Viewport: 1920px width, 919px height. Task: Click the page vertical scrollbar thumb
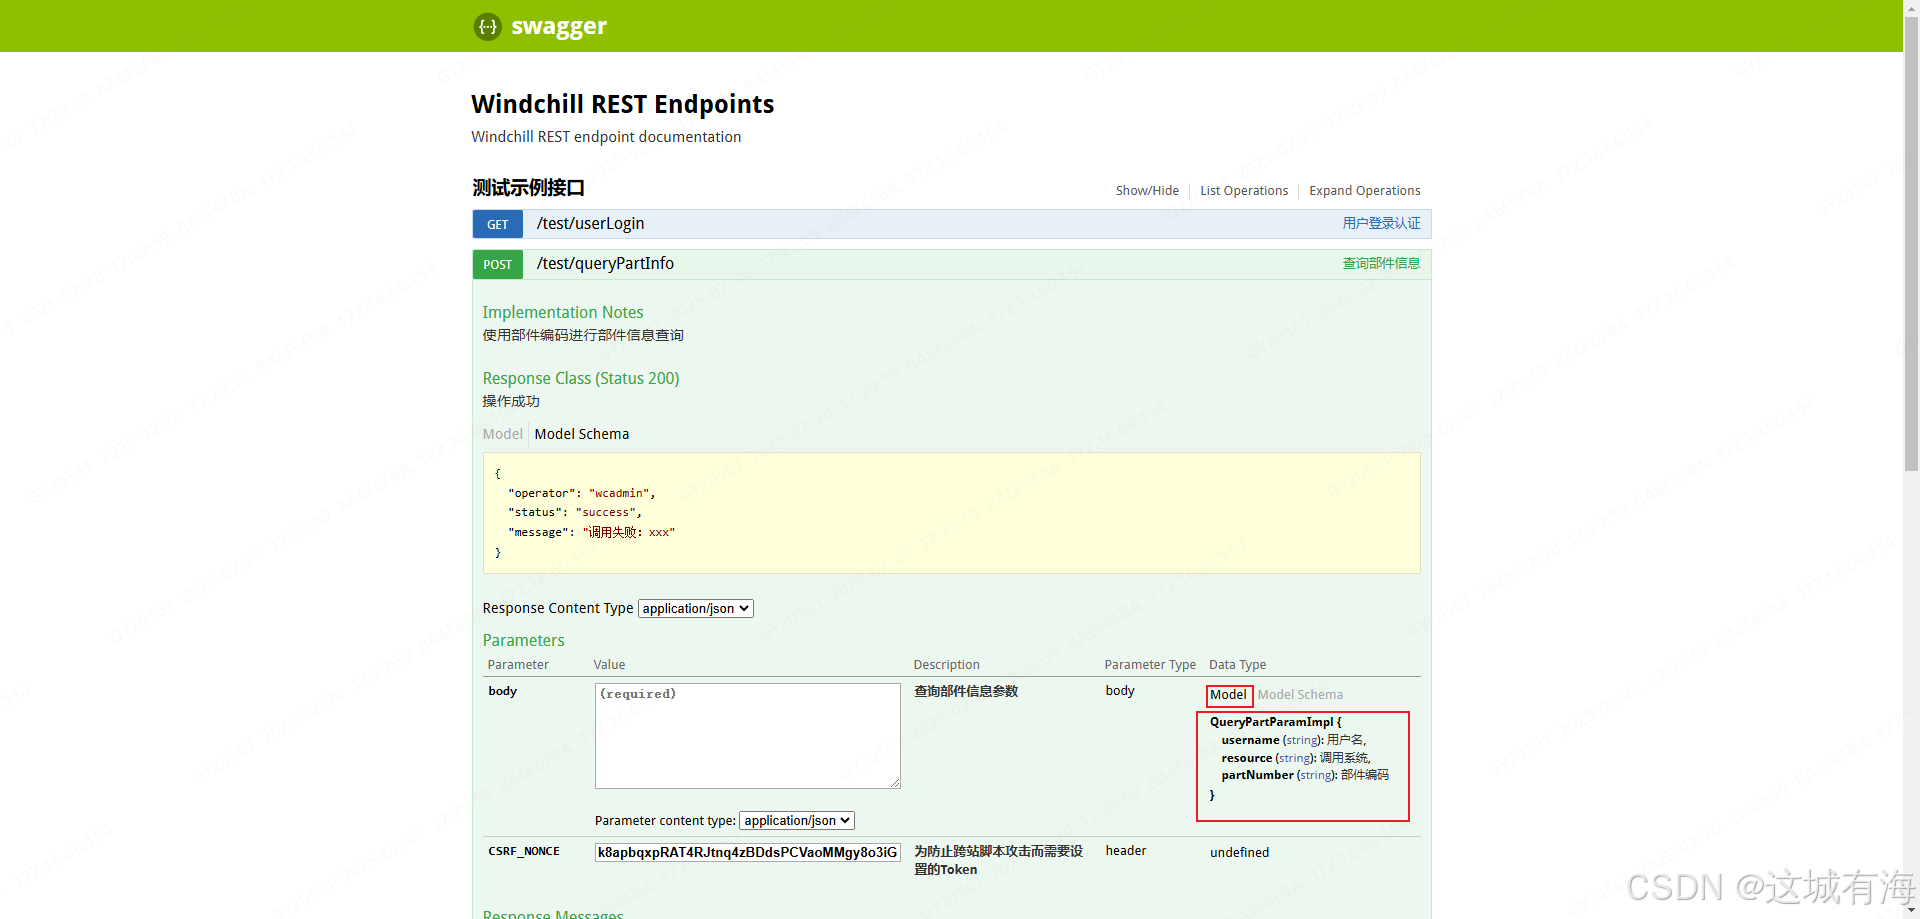[x=1911, y=243]
